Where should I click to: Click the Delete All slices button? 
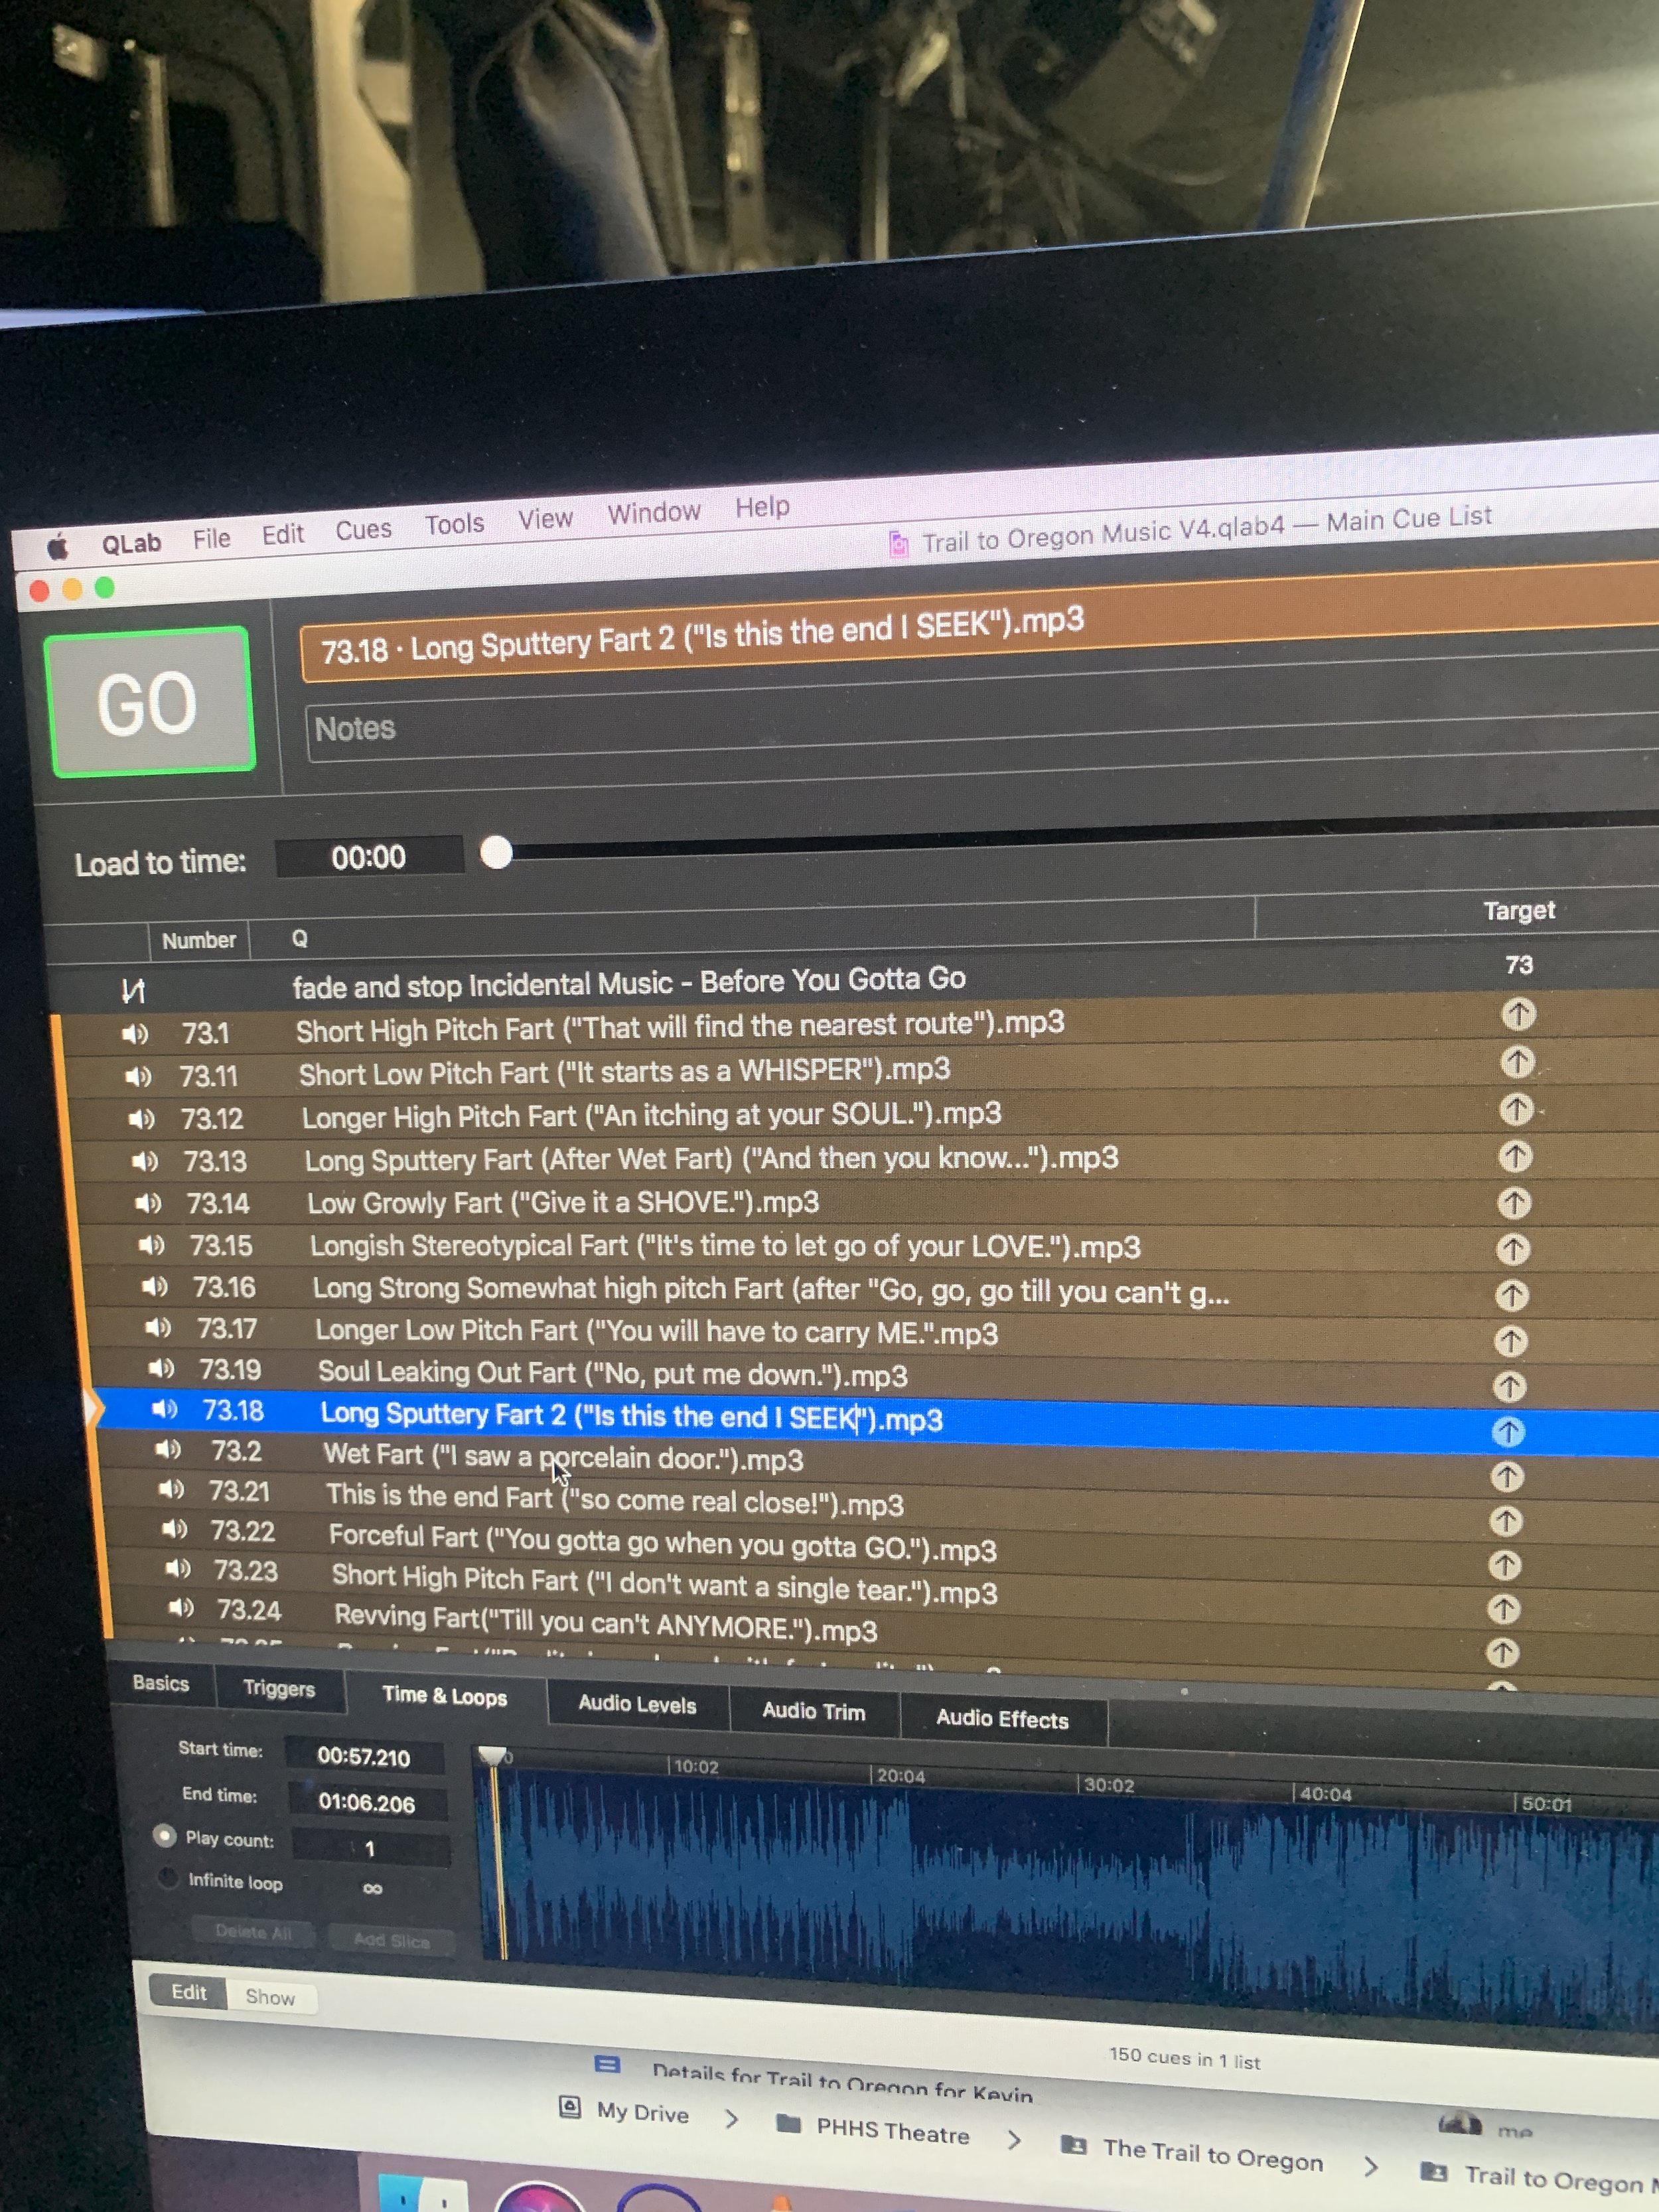pyautogui.click(x=253, y=1932)
